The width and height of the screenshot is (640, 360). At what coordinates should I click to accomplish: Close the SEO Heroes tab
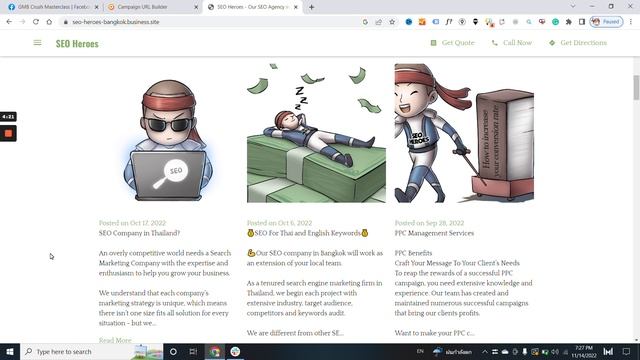tap(296, 7)
